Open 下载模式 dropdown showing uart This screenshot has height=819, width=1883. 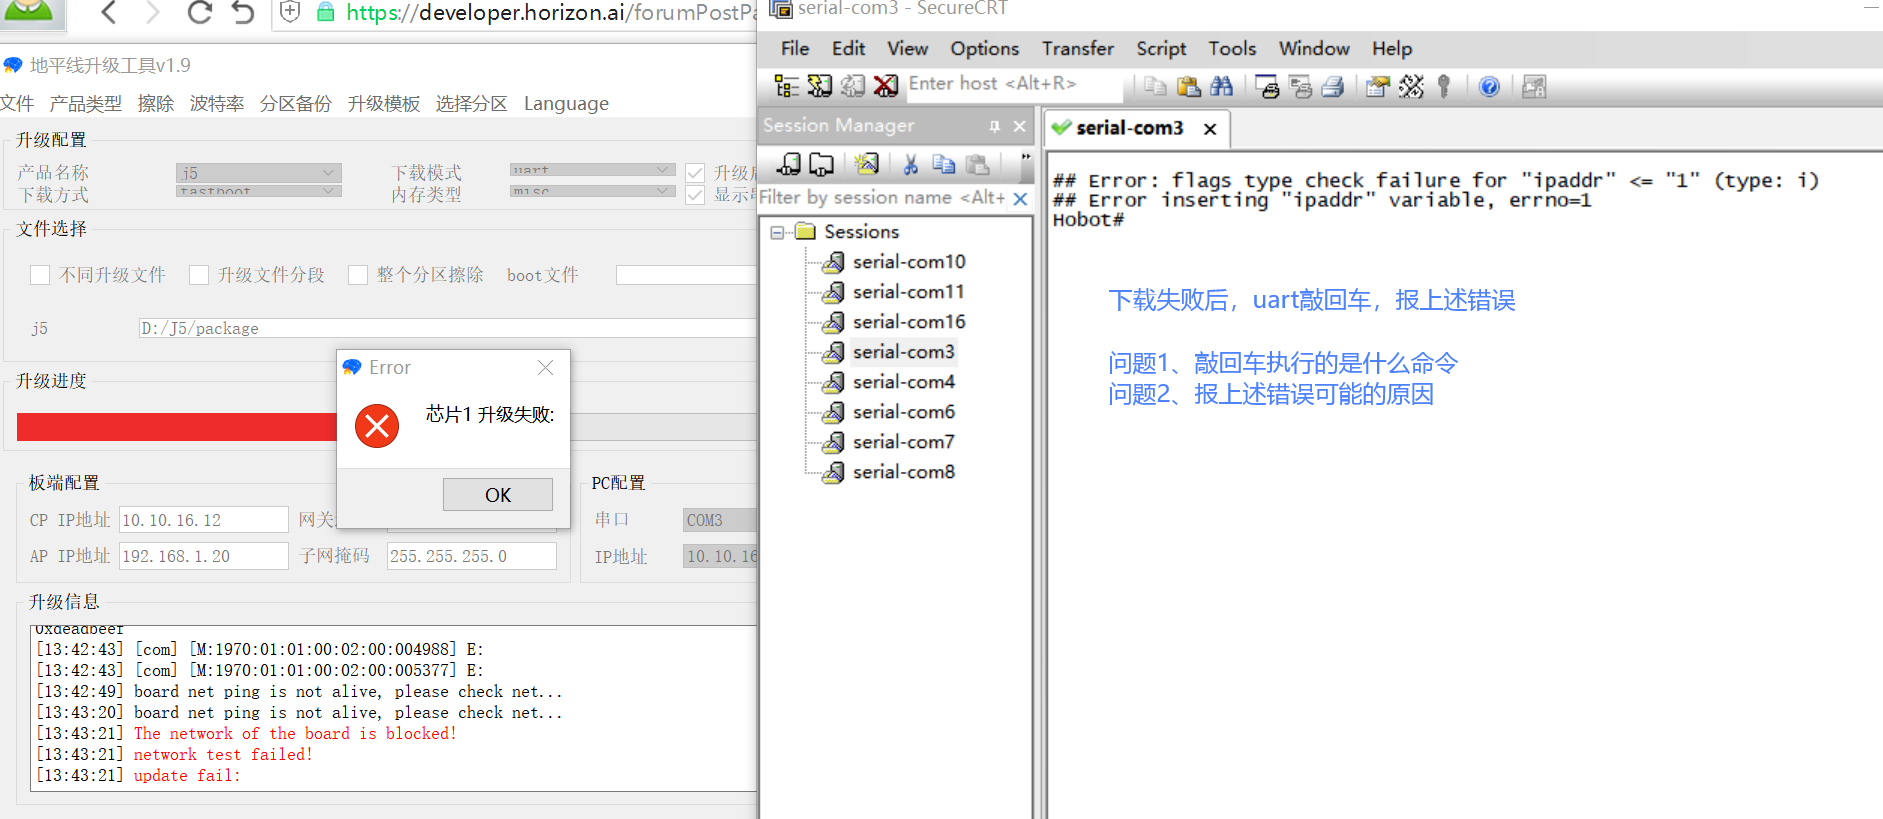[x=591, y=170]
